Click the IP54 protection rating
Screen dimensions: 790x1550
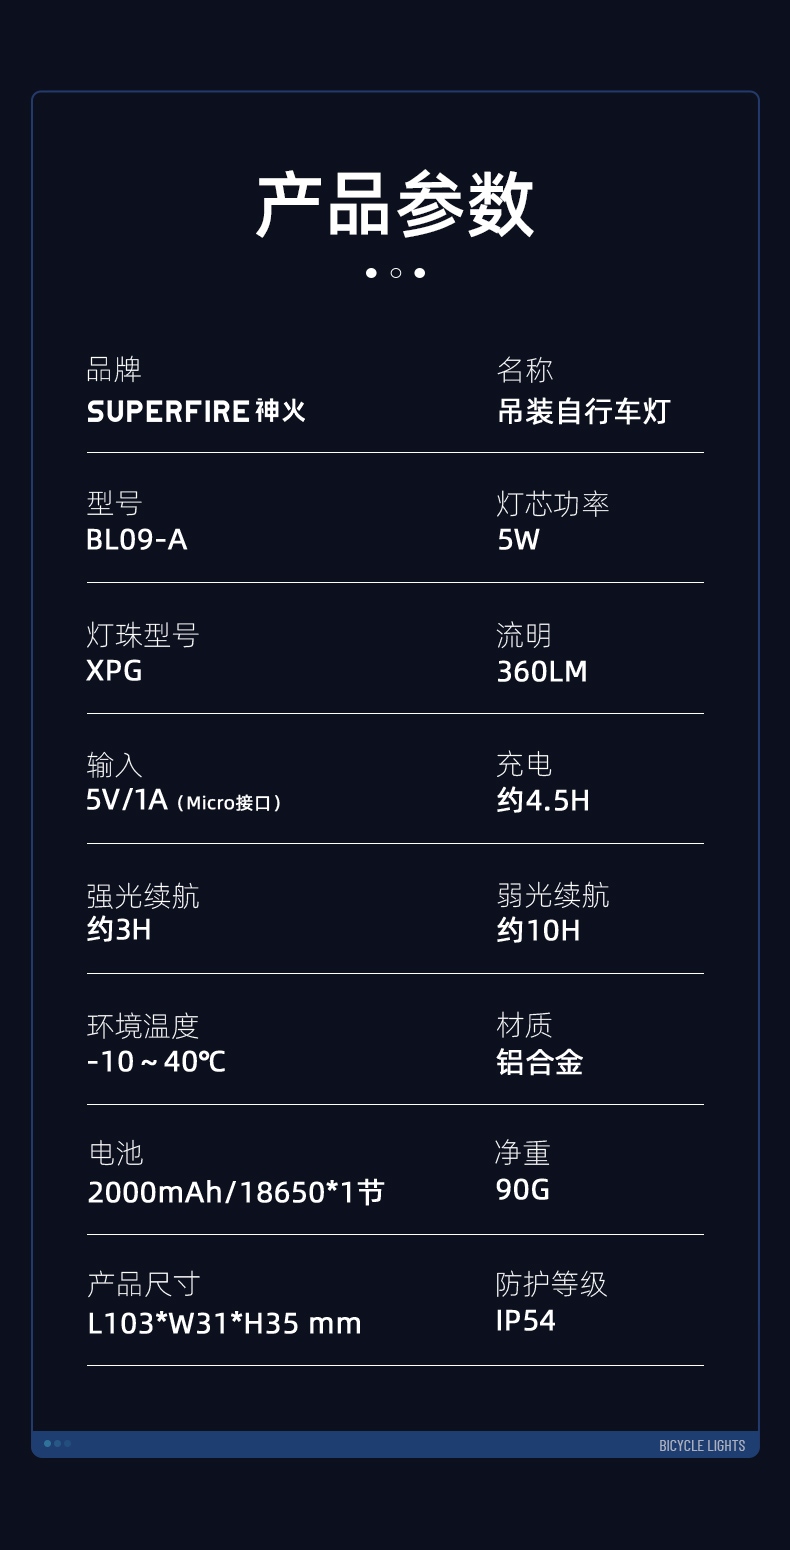(525, 1320)
